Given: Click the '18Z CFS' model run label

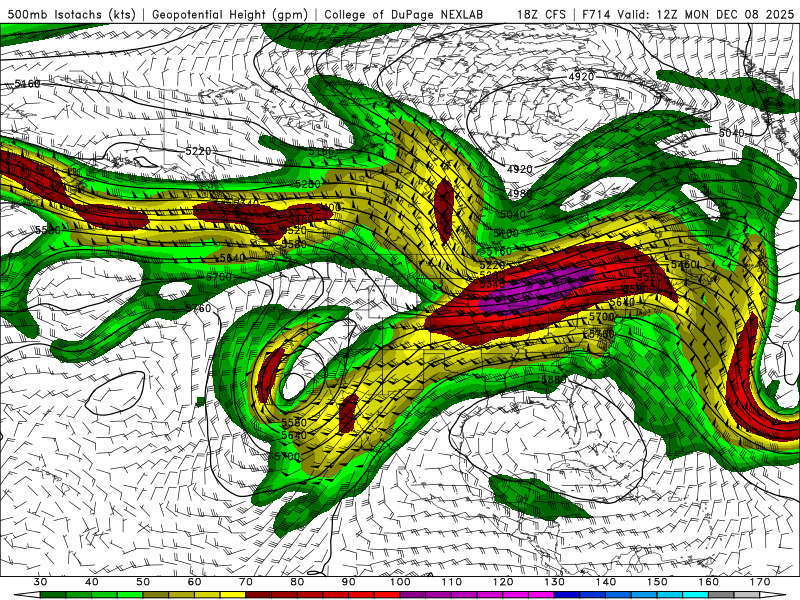Looking at the screenshot, I should click(541, 14).
